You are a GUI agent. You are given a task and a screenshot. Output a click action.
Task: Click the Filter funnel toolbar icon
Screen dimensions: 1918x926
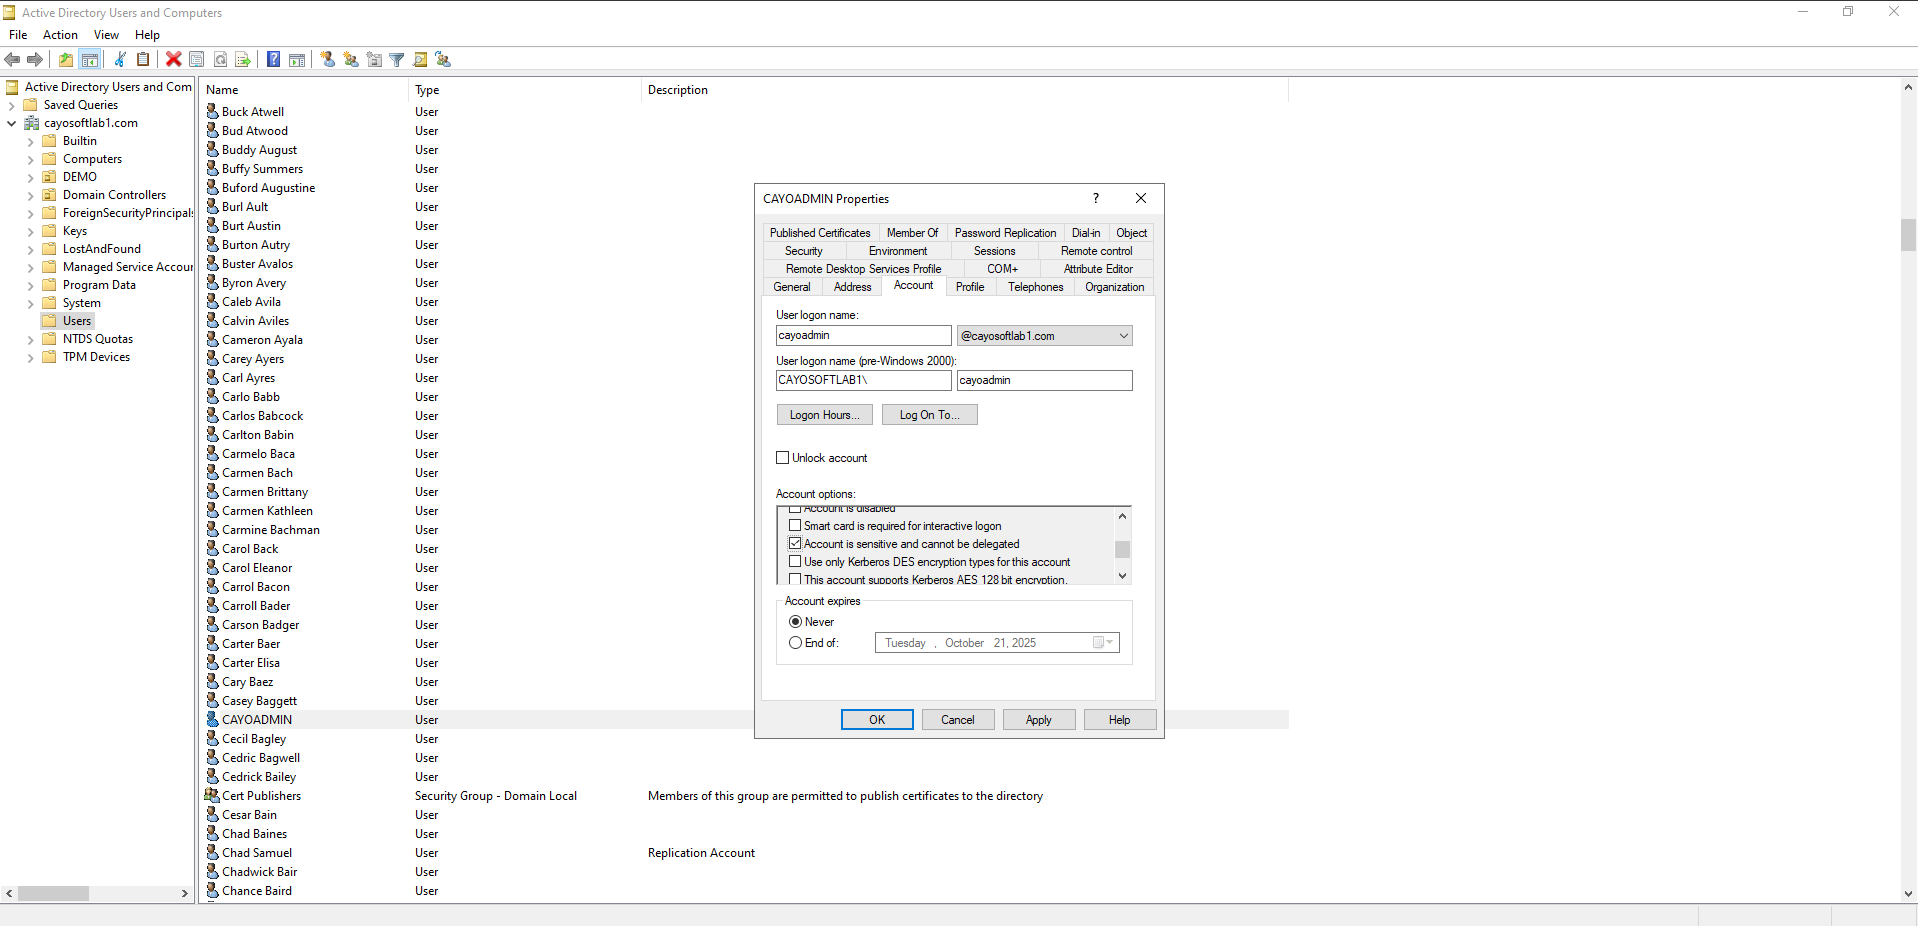click(x=397, y=60)
